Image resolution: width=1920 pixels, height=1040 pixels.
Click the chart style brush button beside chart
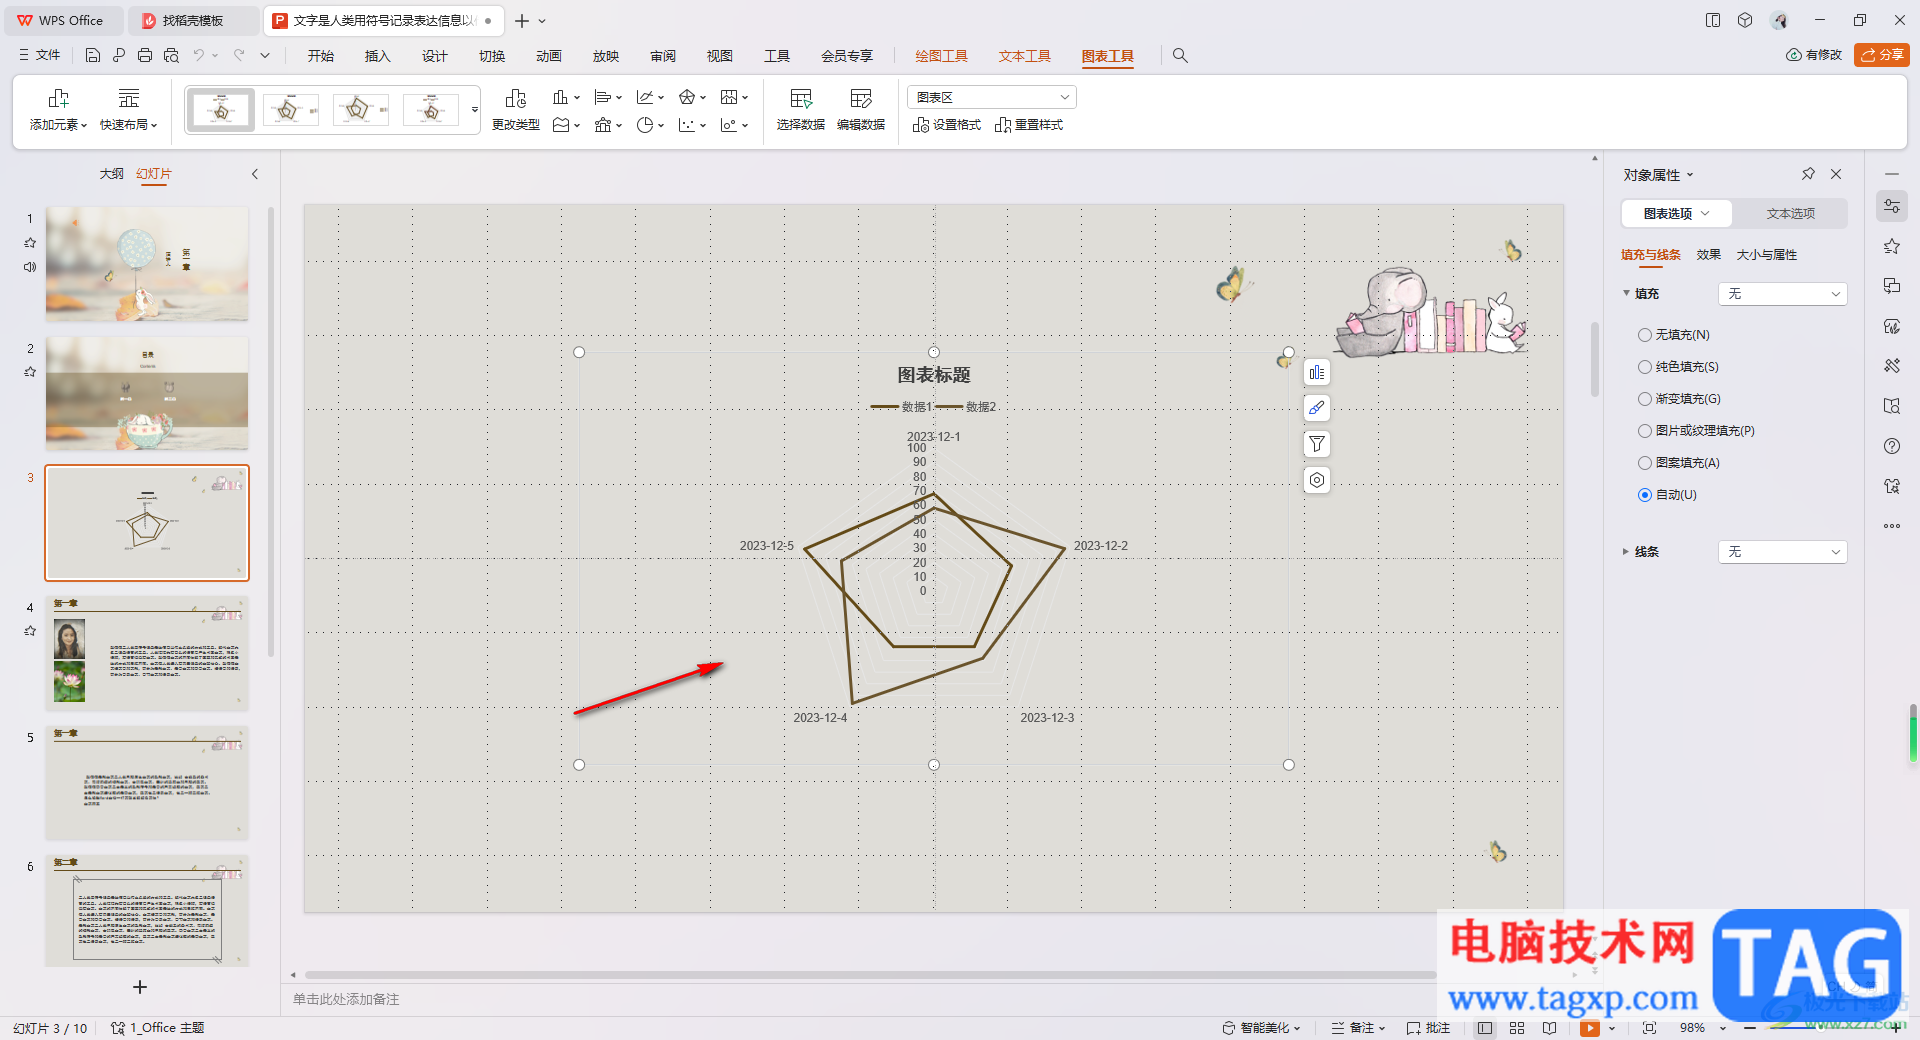[1317, 408]
